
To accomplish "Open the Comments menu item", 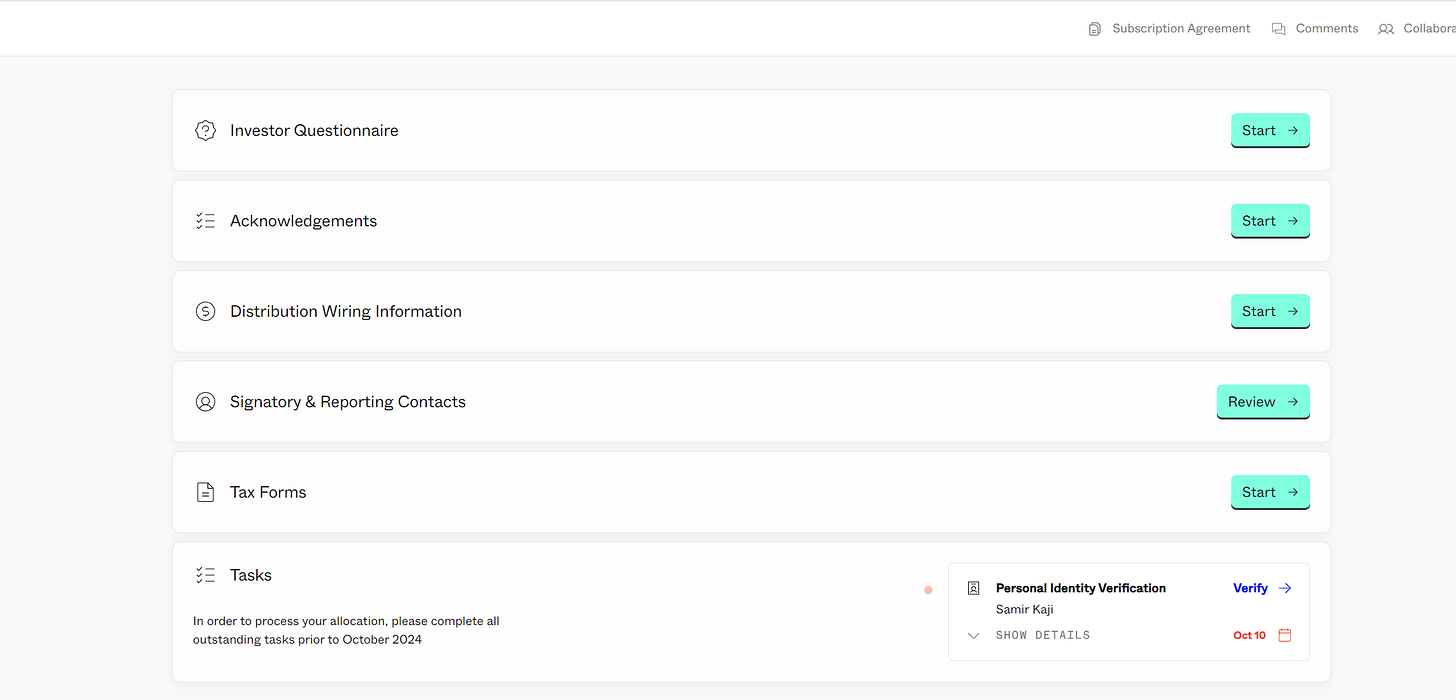I will [x=1315, y=29].
